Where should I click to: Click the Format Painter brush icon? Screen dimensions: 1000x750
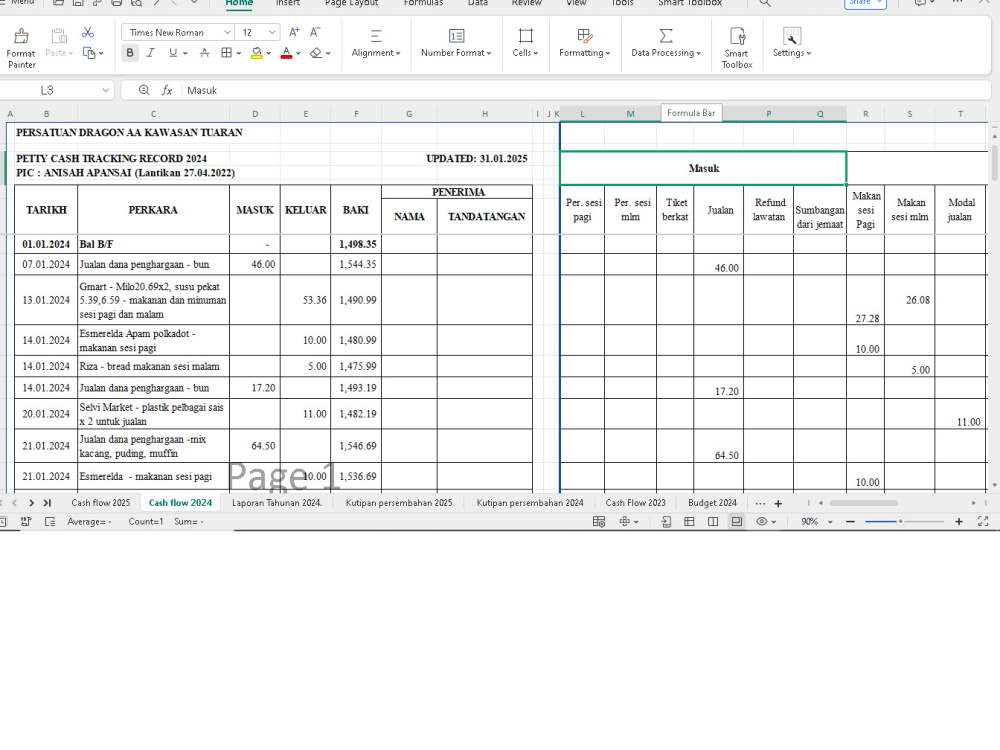click(x=21, y=36)
